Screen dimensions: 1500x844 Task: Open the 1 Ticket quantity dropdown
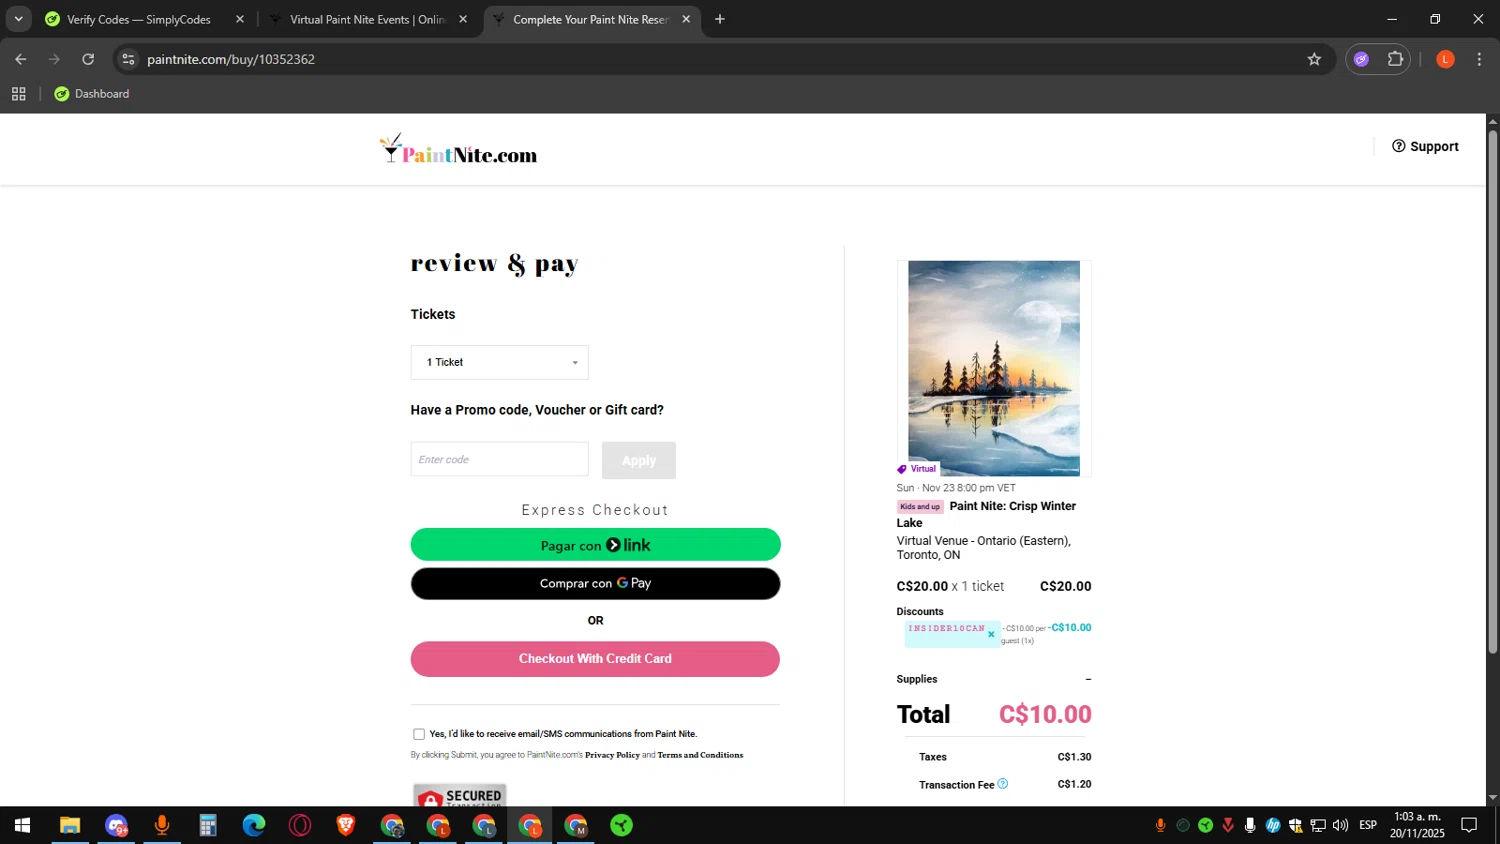pos(499,362)
